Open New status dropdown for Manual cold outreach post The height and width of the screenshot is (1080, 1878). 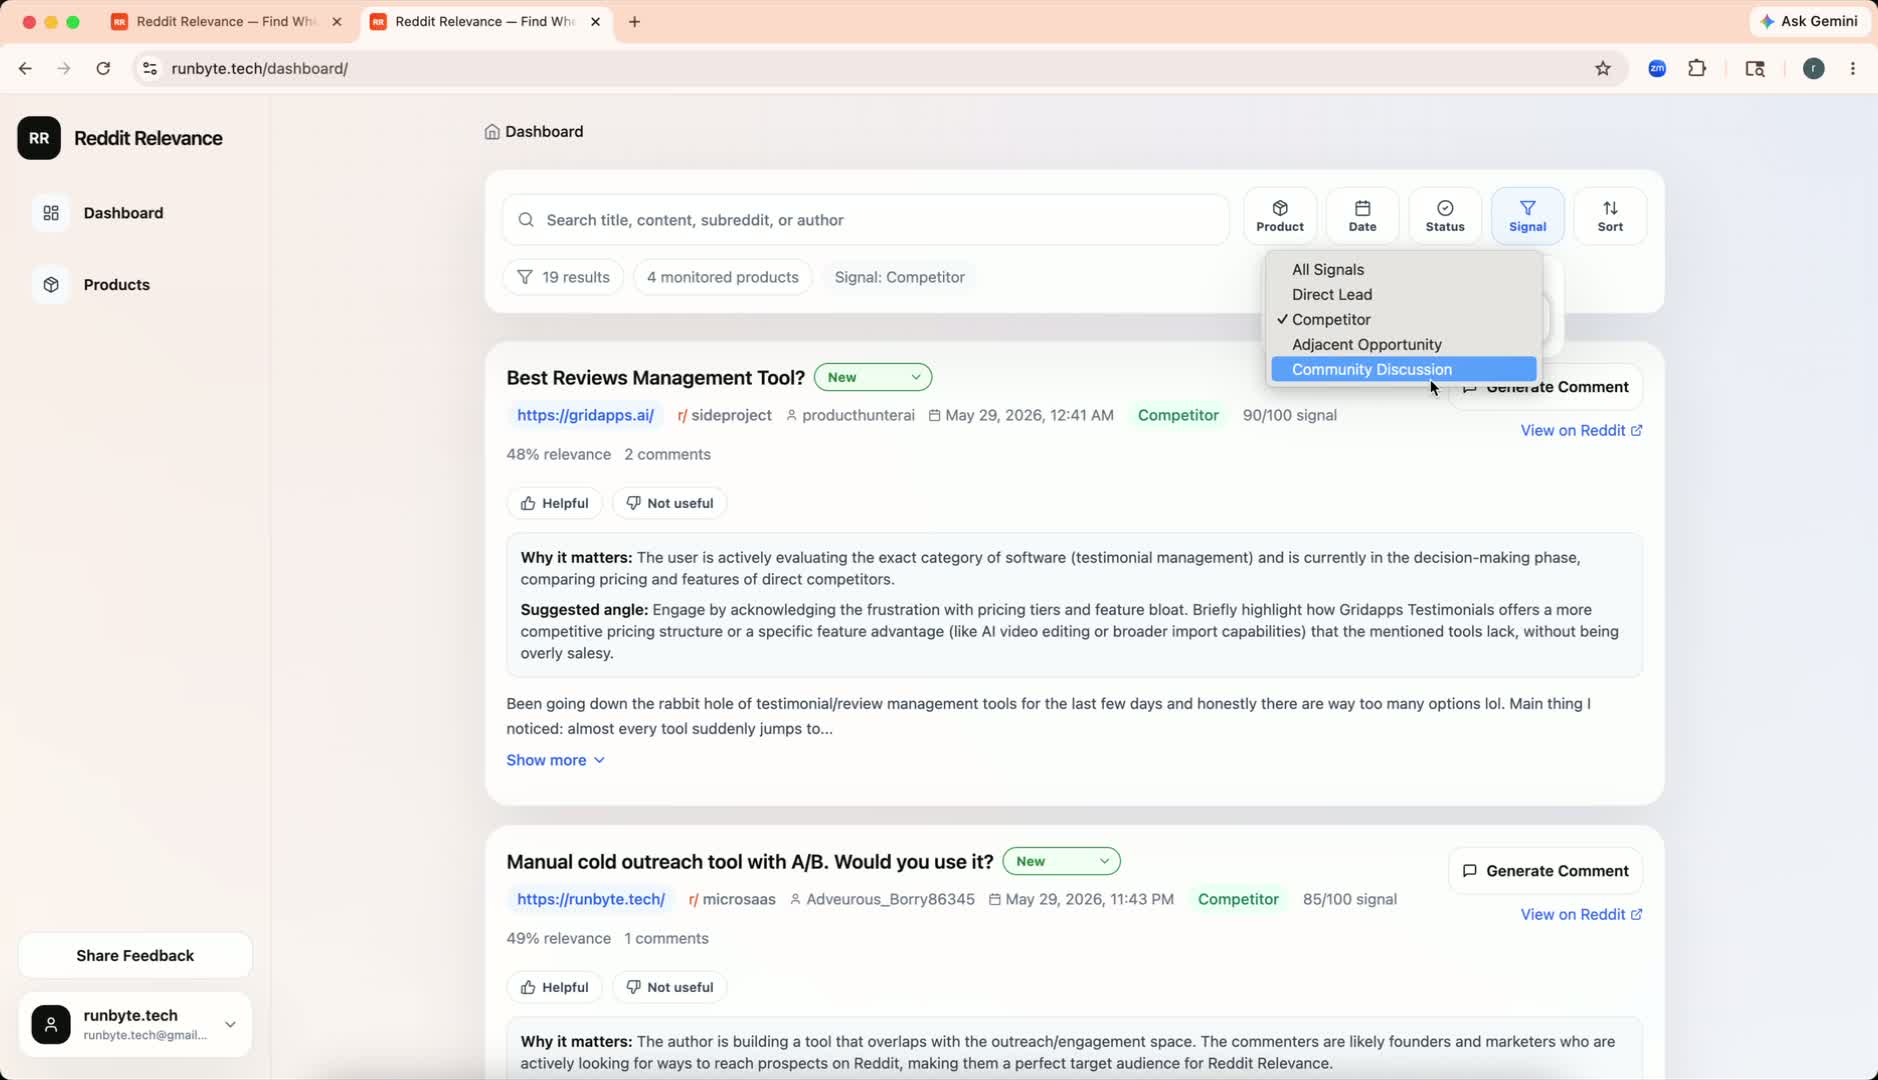pyautogui.click(x=1061, y=861)
